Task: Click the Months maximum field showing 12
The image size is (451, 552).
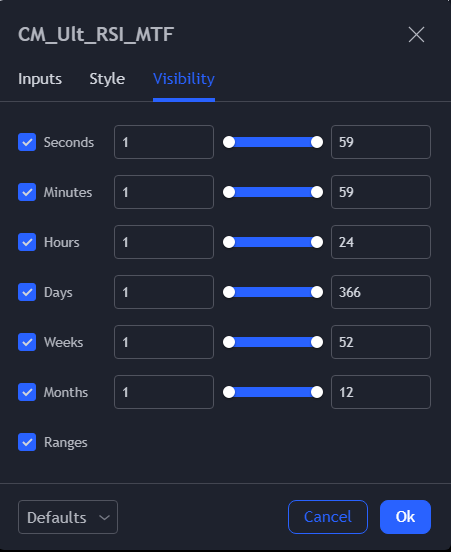Action: click(381, 392)
